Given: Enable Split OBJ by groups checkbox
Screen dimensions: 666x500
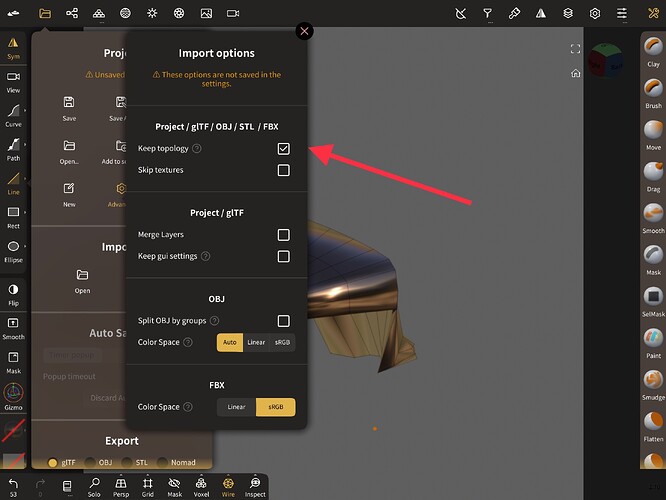Looking at the screenshot, I should click(283, 321).
